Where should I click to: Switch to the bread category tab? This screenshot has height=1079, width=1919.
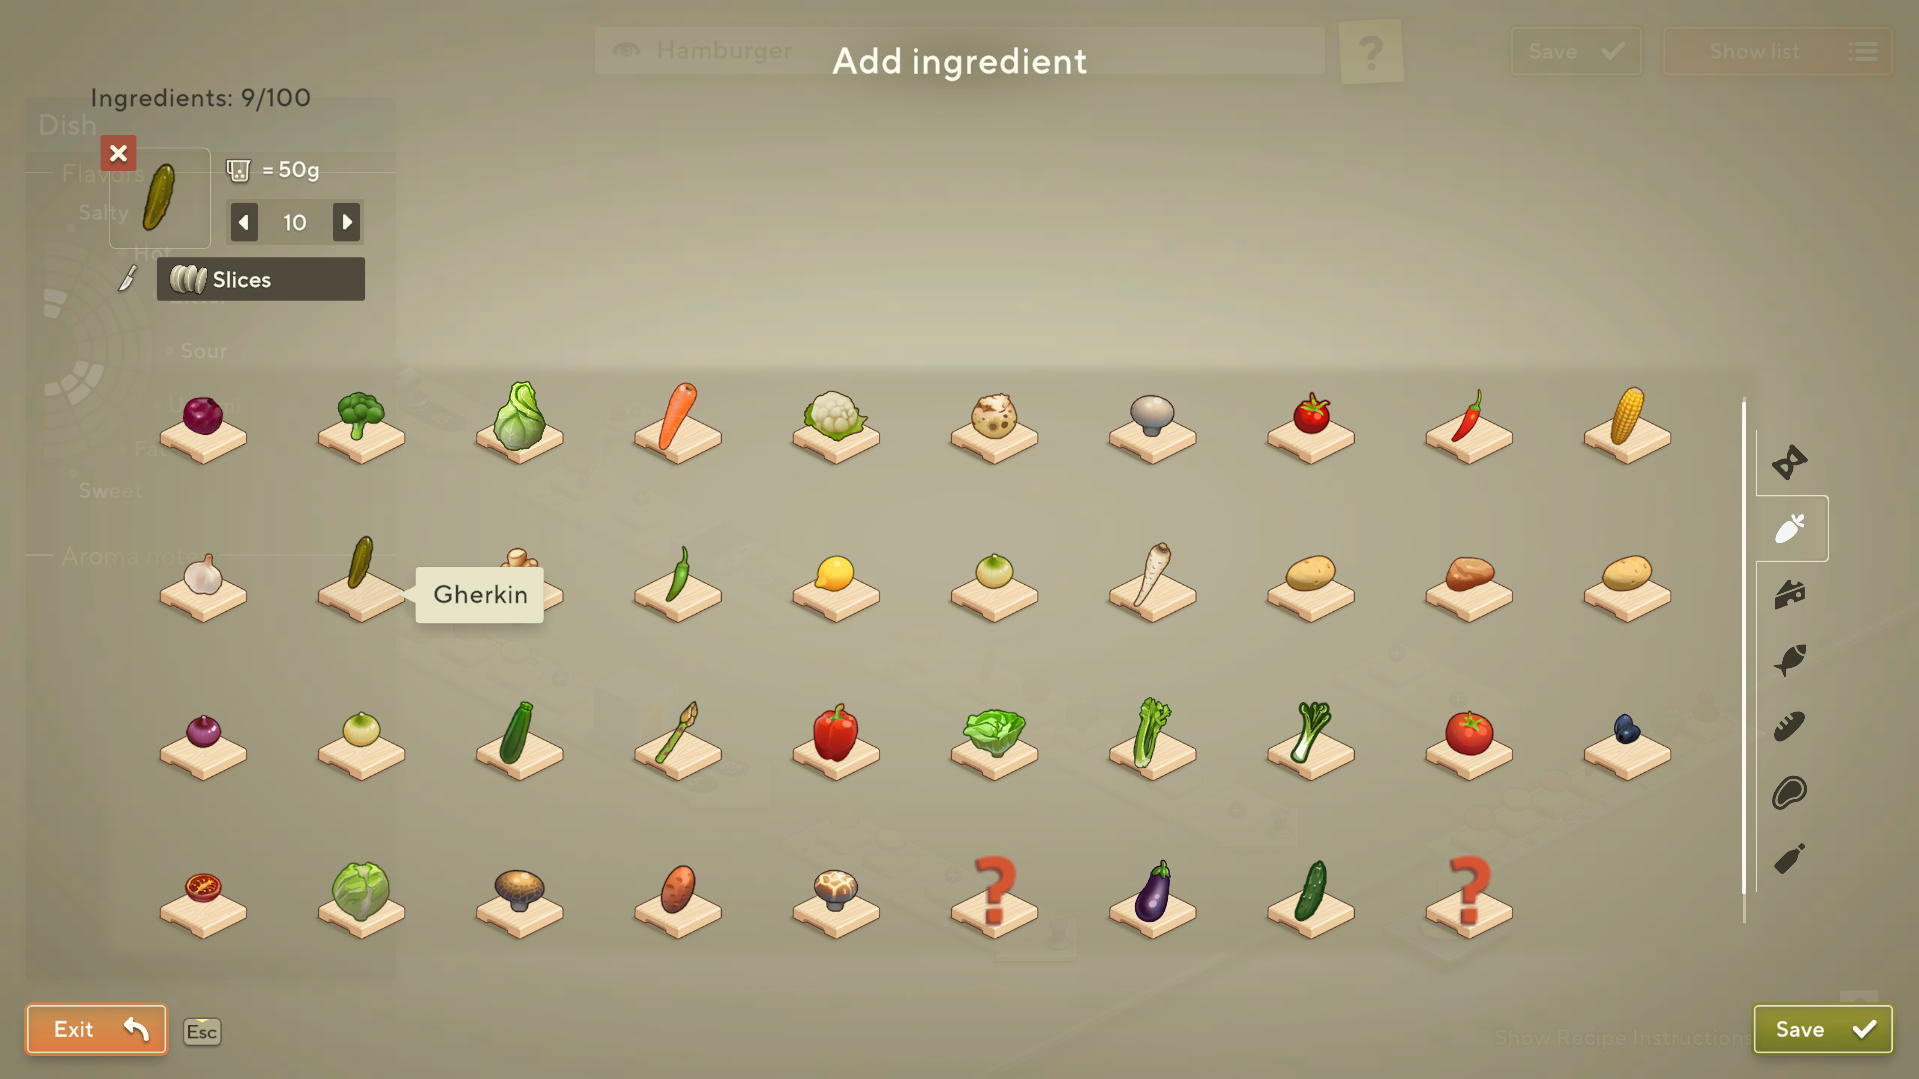pos(1790,727)
